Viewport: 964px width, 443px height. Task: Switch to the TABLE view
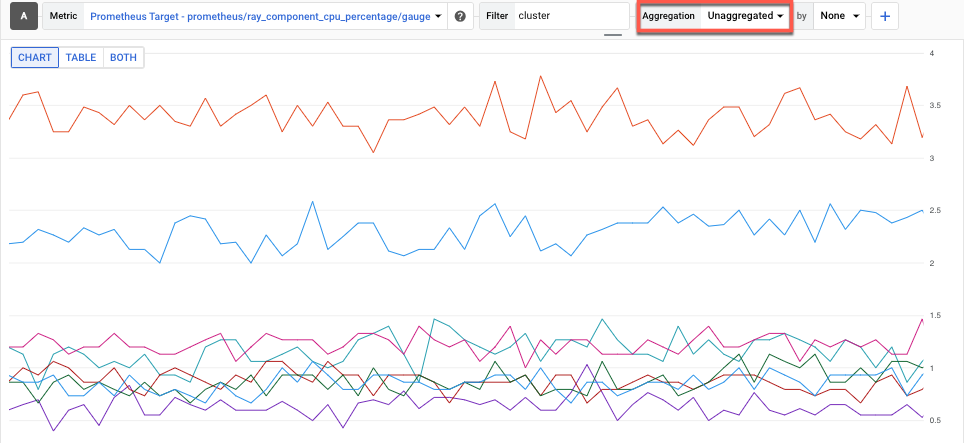click(81, 57)
